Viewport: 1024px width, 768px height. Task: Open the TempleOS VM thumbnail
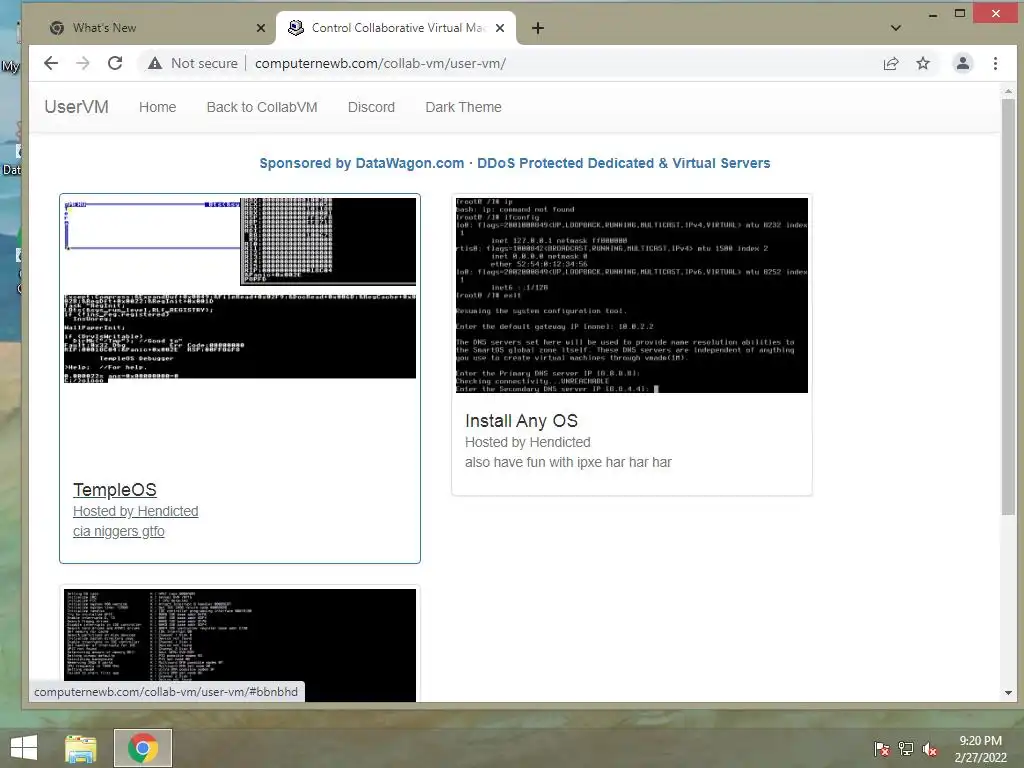[240, 291]
